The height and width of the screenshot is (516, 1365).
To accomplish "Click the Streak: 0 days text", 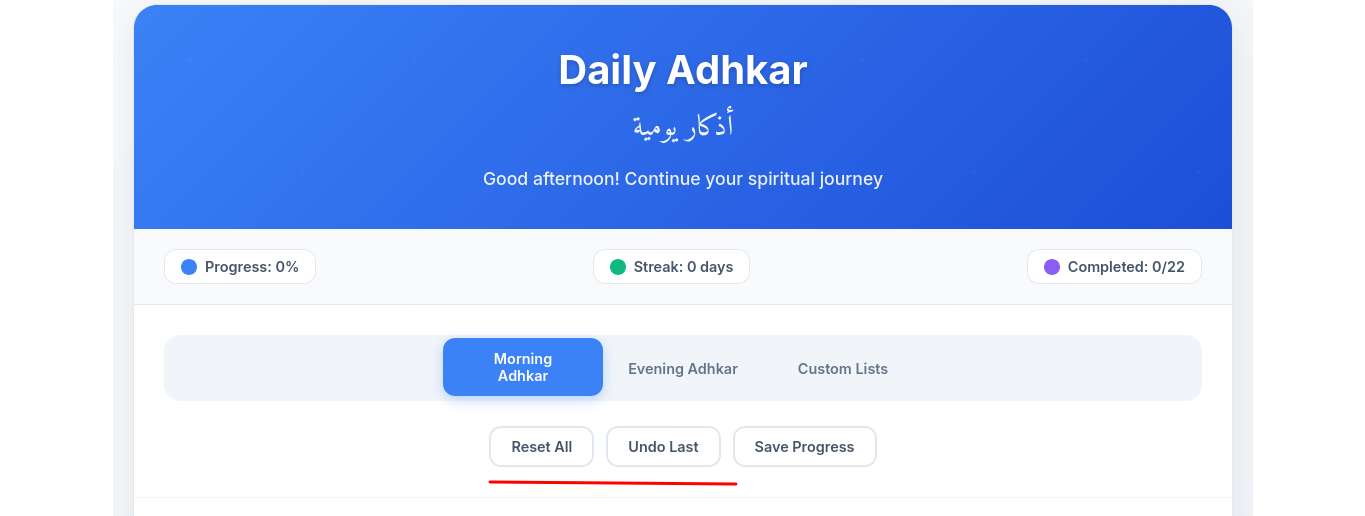I will 683,267.
